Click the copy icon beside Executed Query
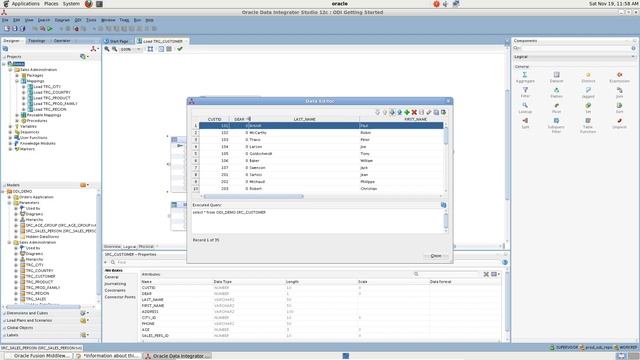640x360 pixels. [x=443, y=205]
